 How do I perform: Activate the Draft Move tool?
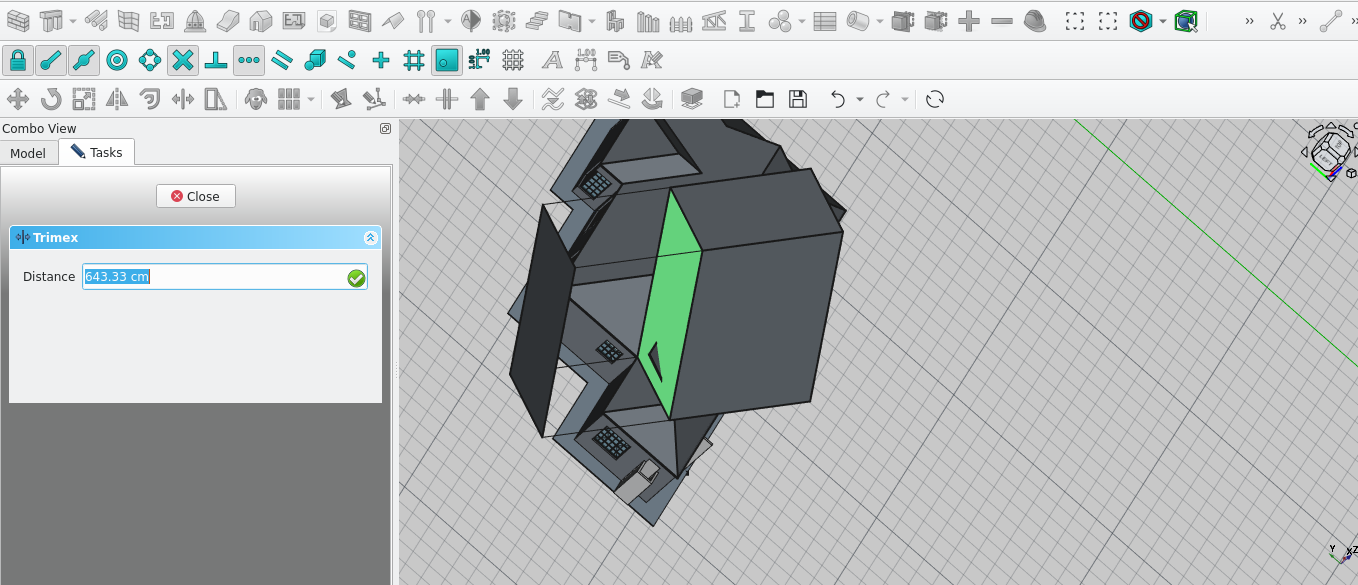(x=18, y=99)
